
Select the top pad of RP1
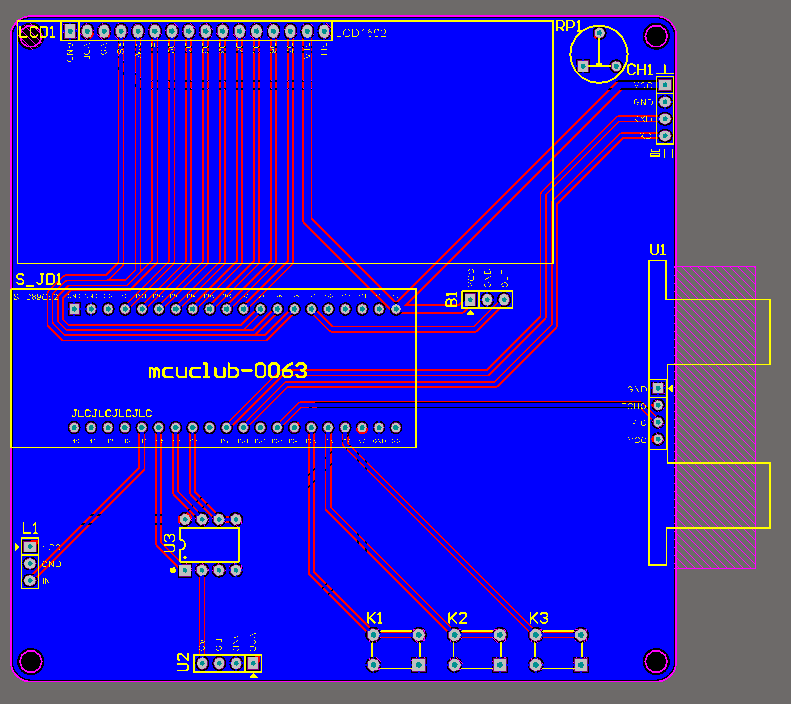(599, 33)
